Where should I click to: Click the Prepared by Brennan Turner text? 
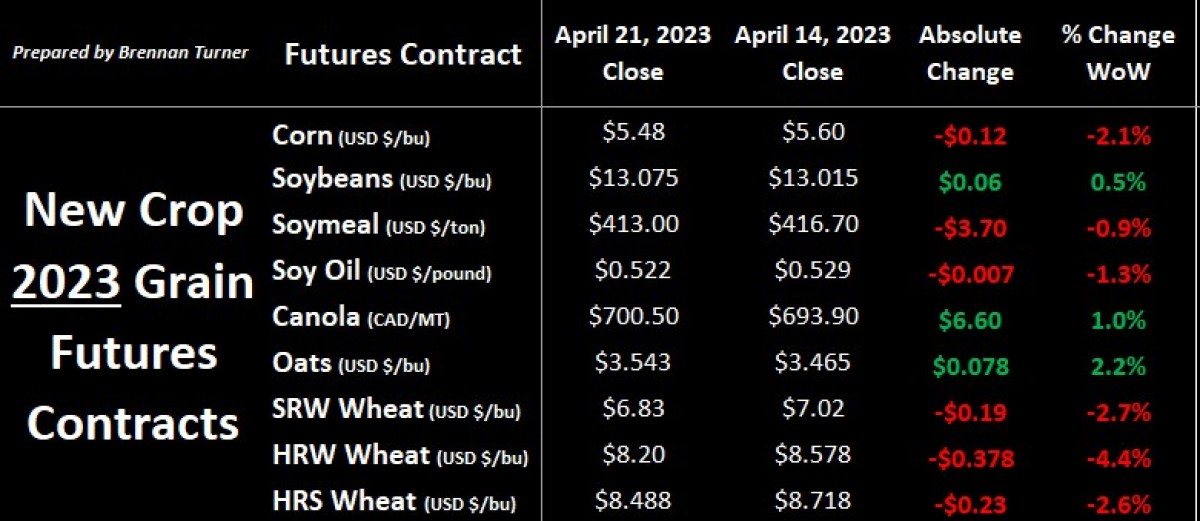129,52
